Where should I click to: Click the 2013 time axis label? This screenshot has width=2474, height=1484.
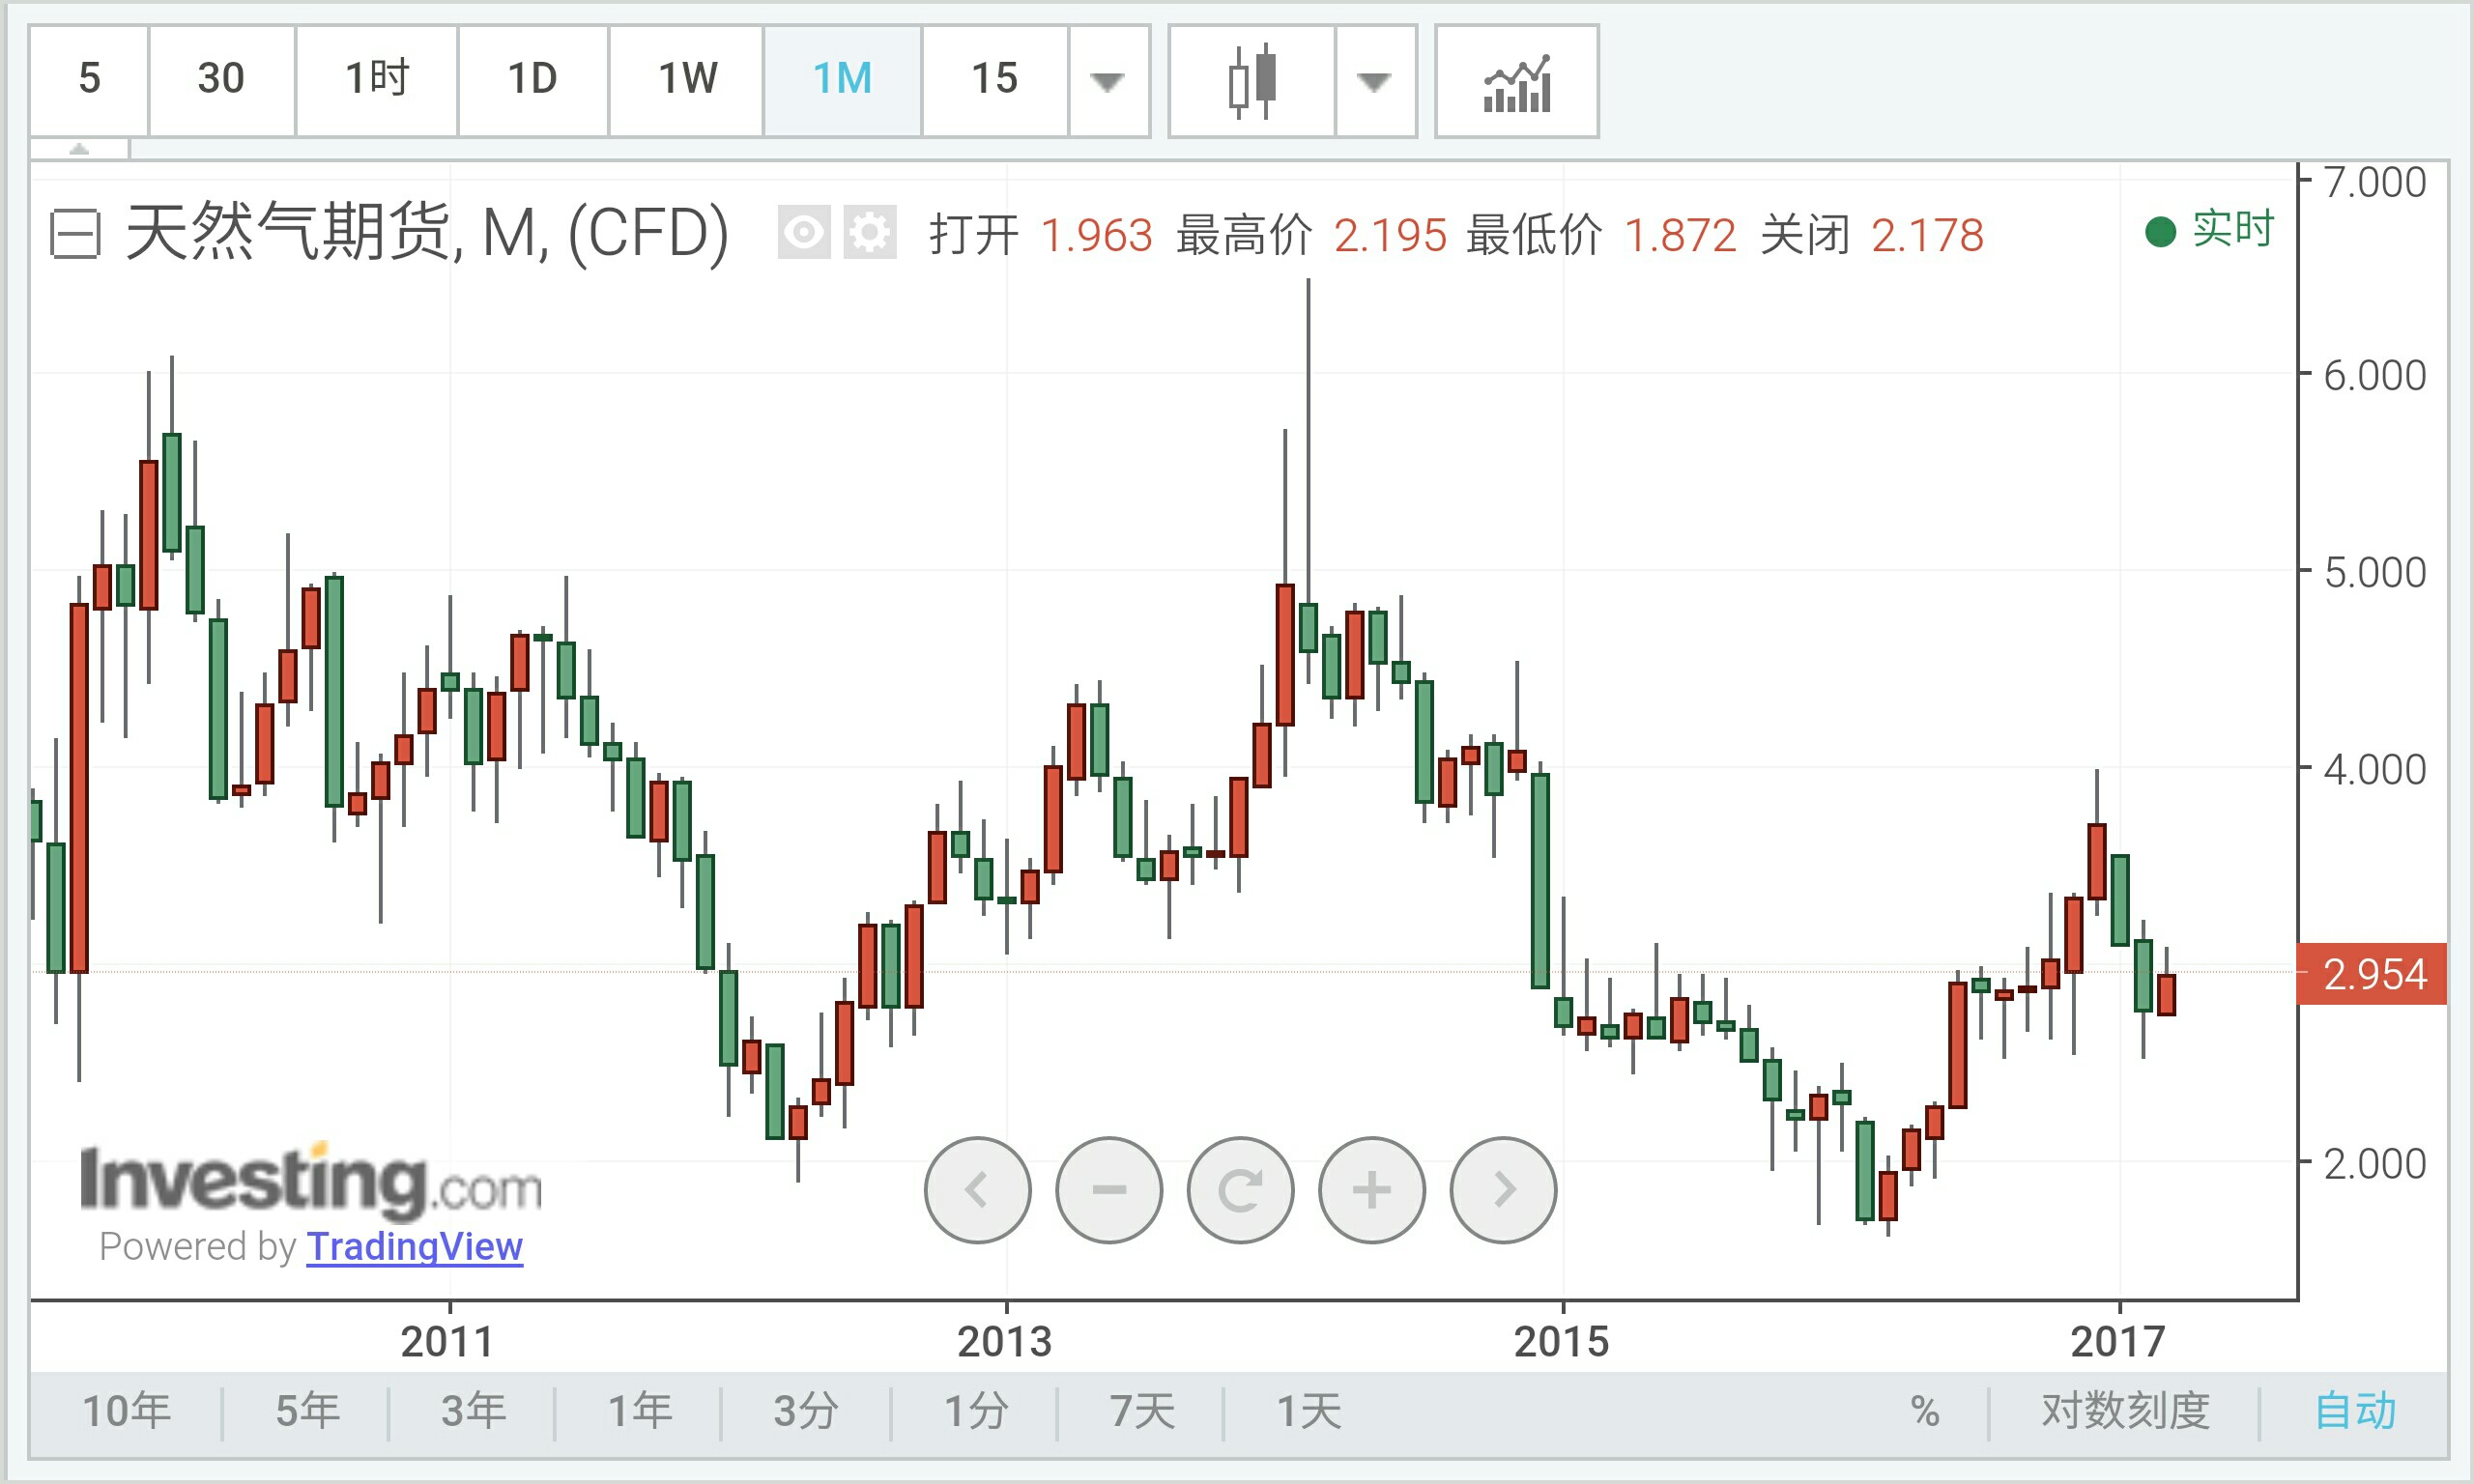pos(1005,1342)
